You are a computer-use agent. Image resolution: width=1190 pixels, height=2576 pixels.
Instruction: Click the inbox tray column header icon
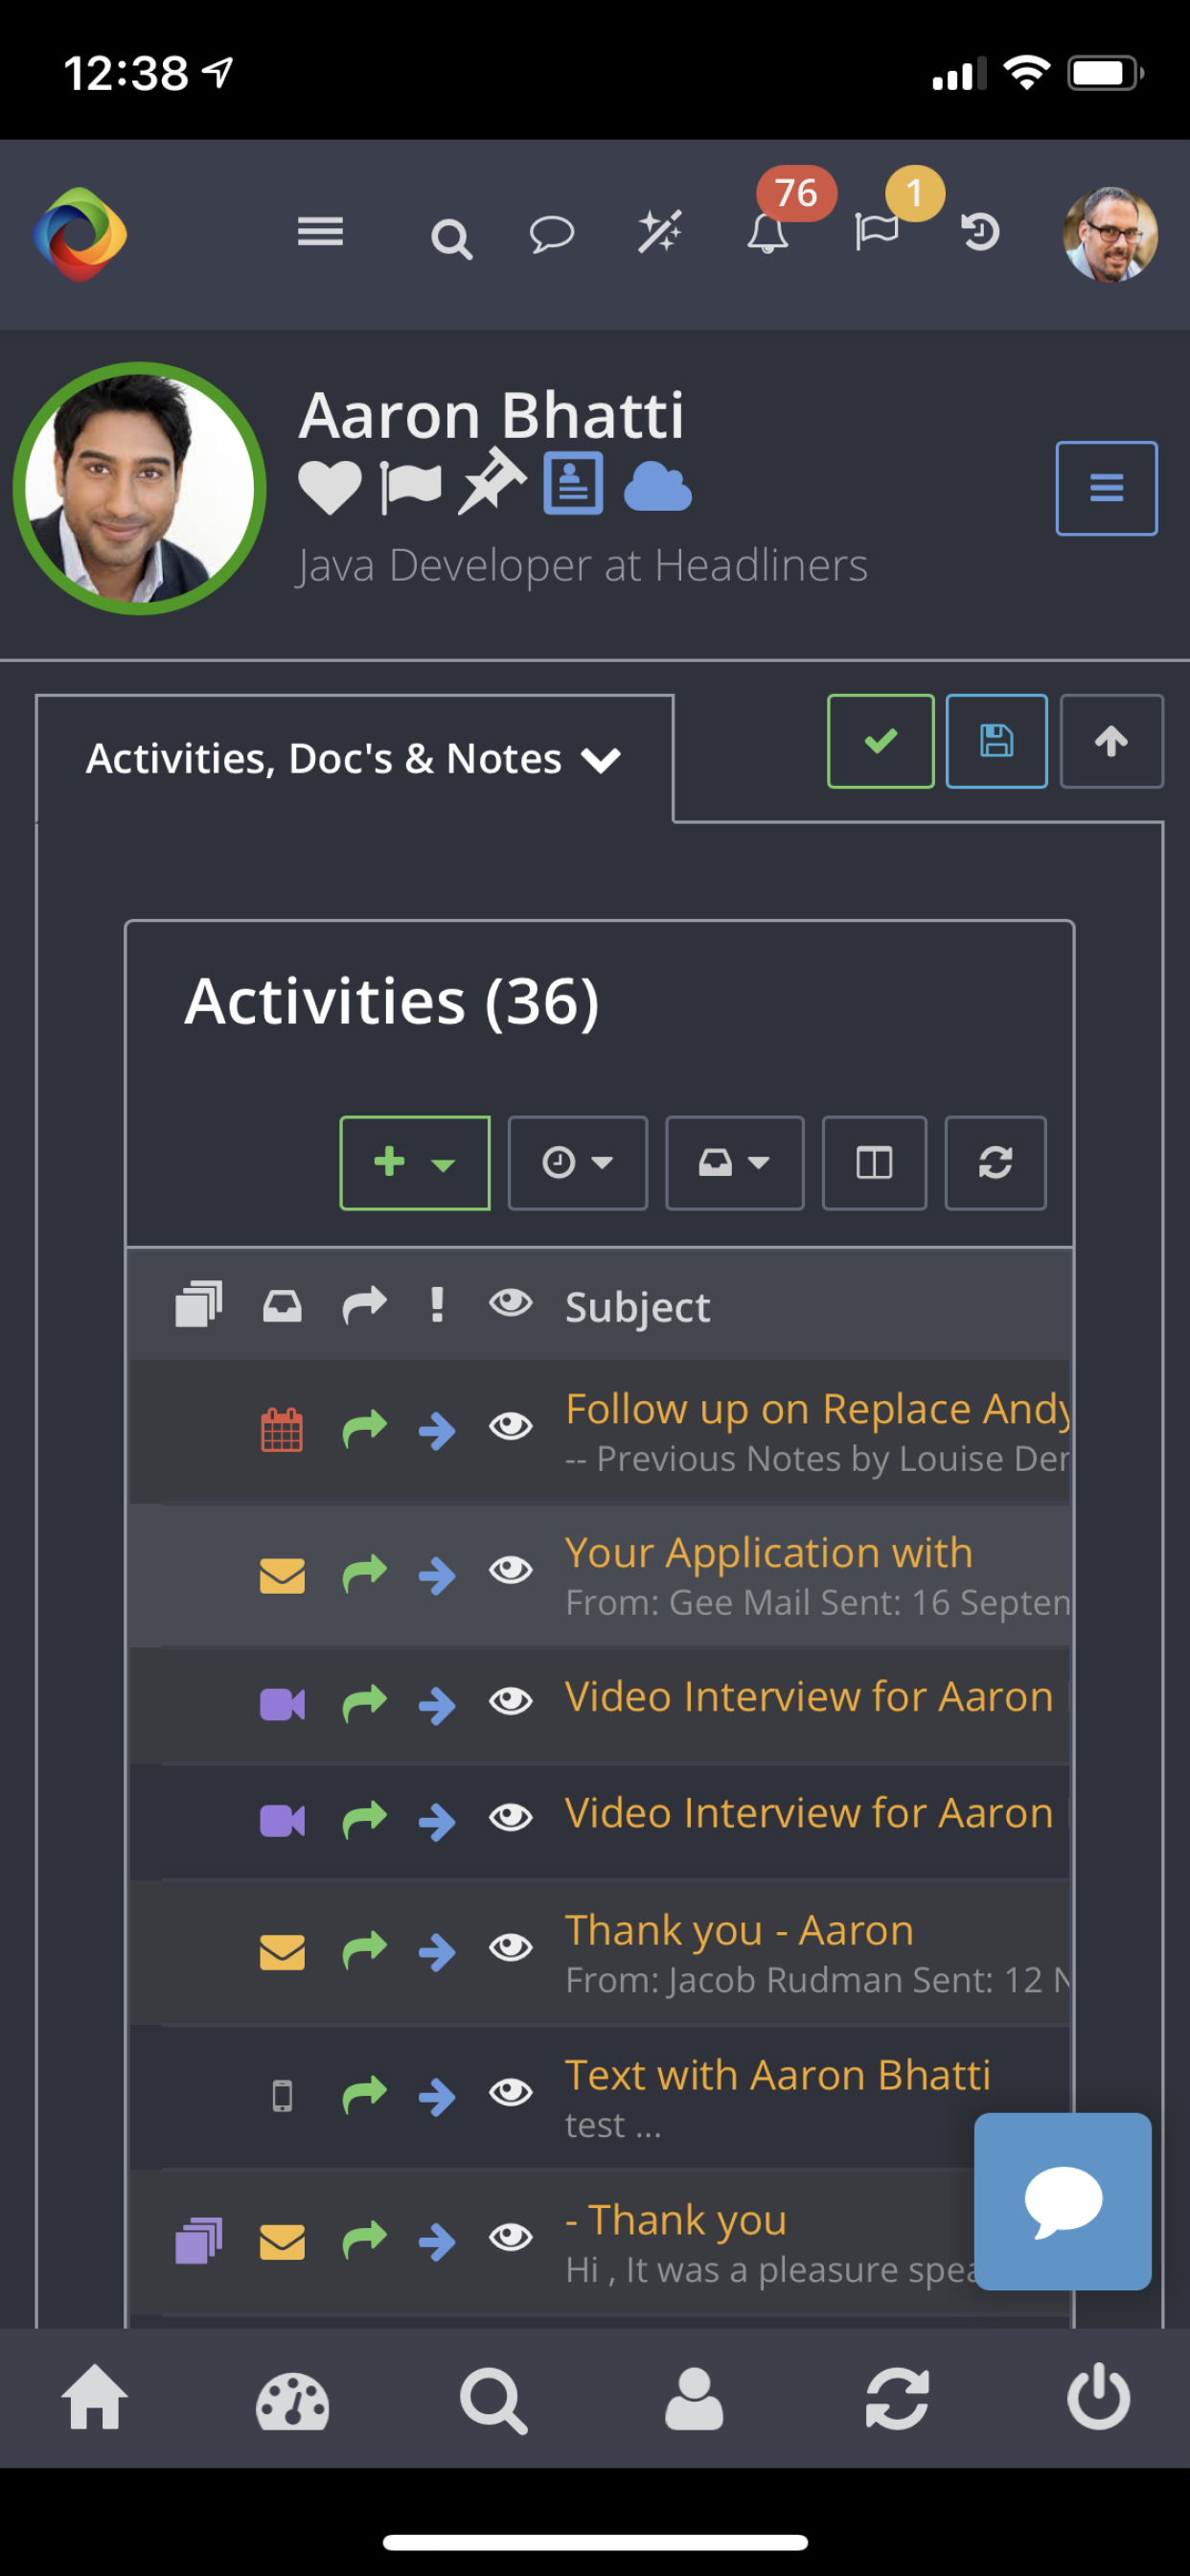pyautogui.click(x=282, y=1305)
